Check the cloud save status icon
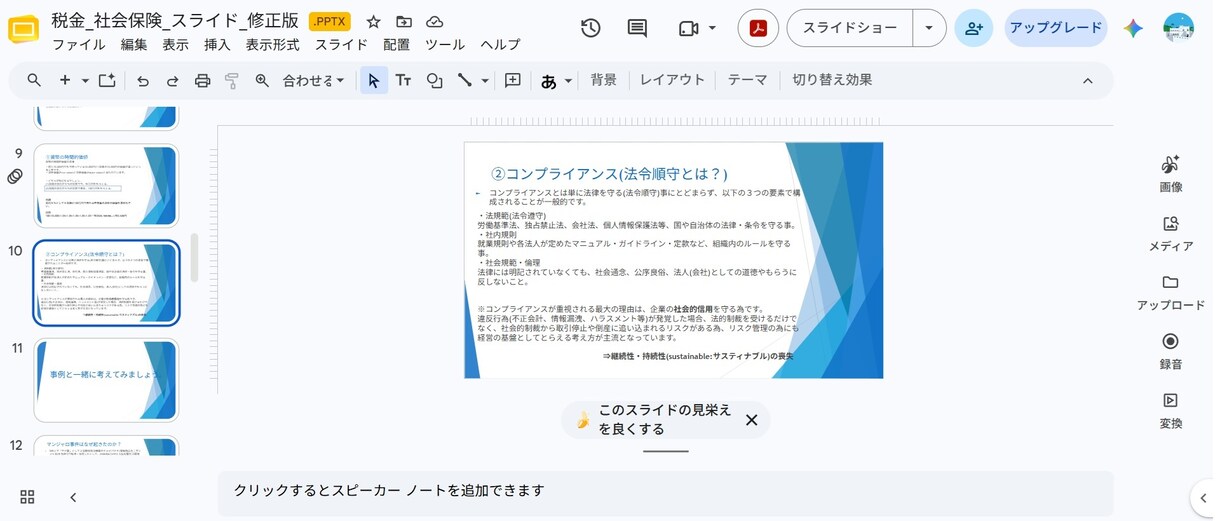This screenshot has height=521, width=1220. (434, 22)
